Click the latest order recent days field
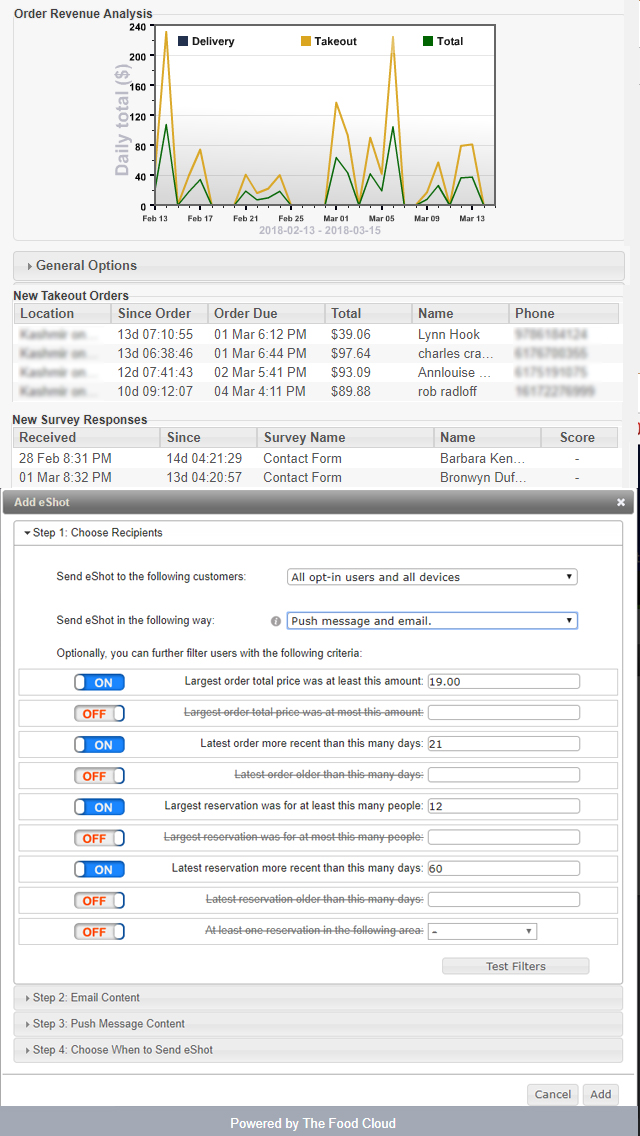This screenshot has width=640, height=1136. tap(503, 744)
